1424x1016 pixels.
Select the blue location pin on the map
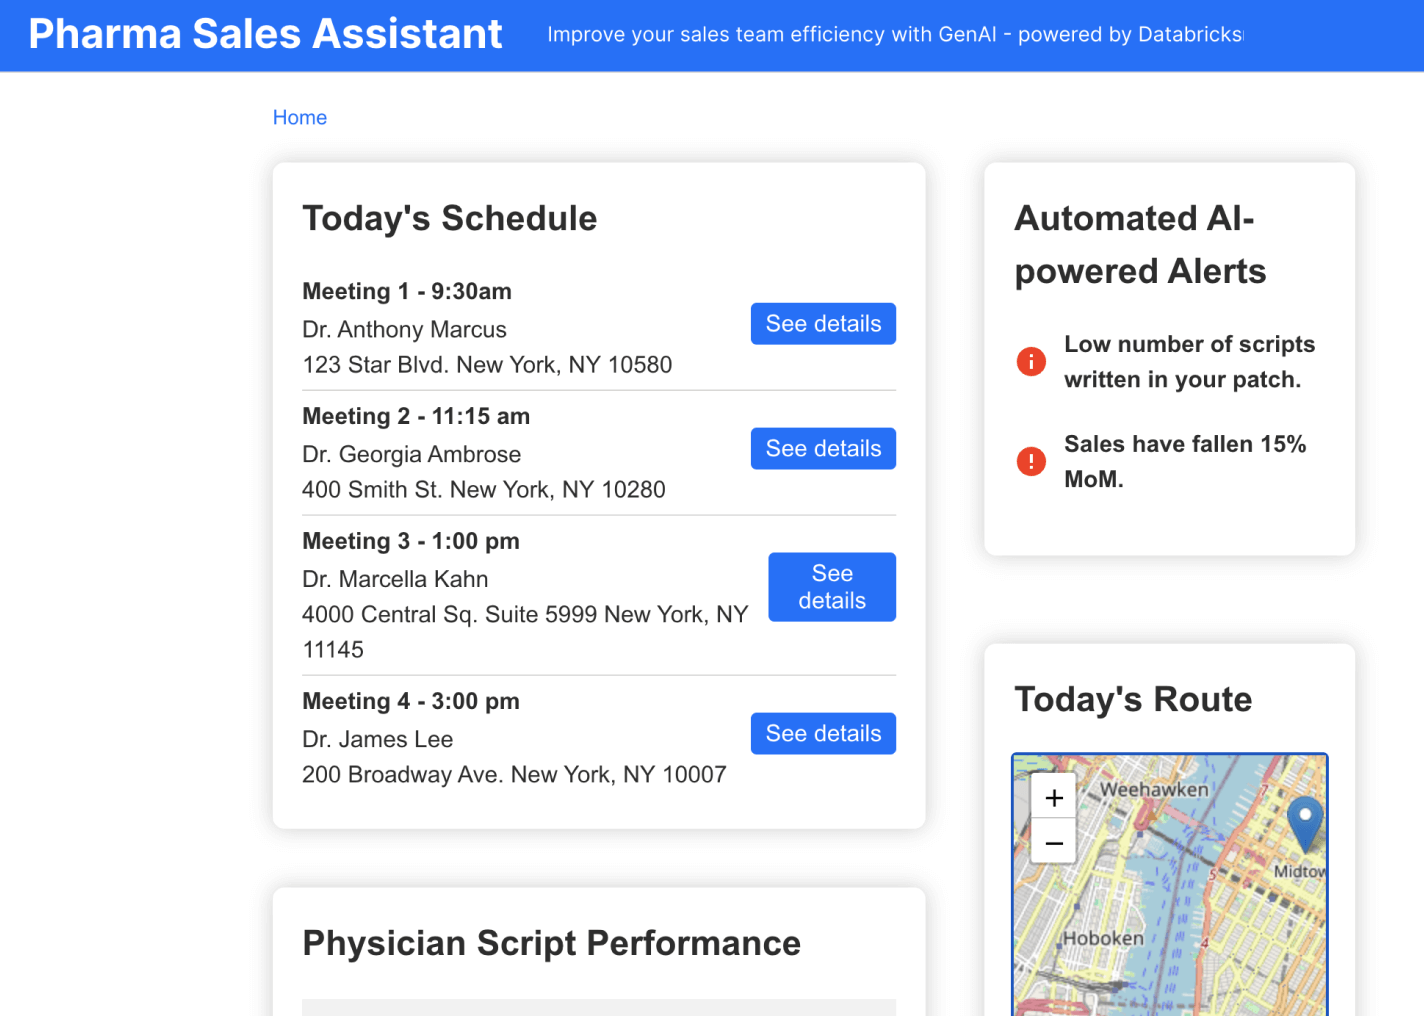(1304, 820)
